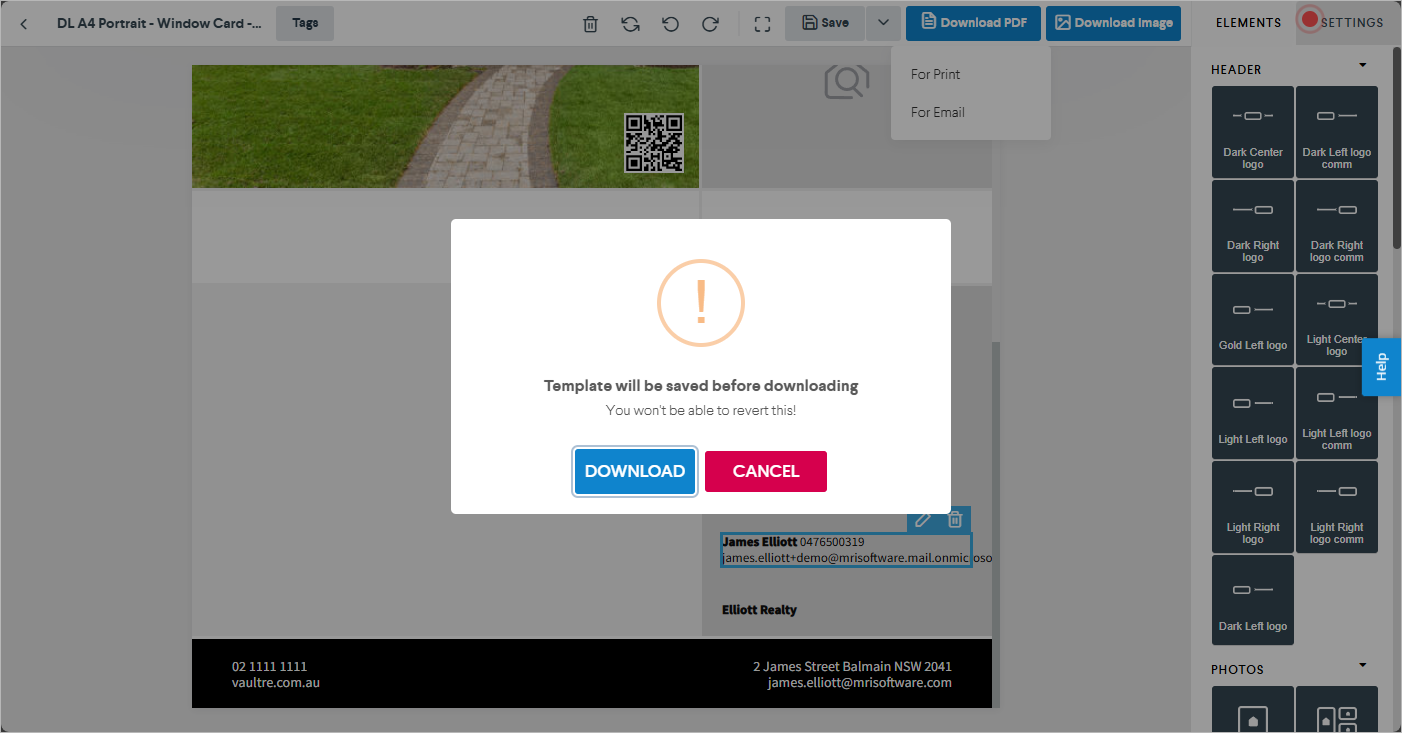Add the Light Center logo header element
This screenshot has height=733, width=1402.
[x=1337, y=320]
